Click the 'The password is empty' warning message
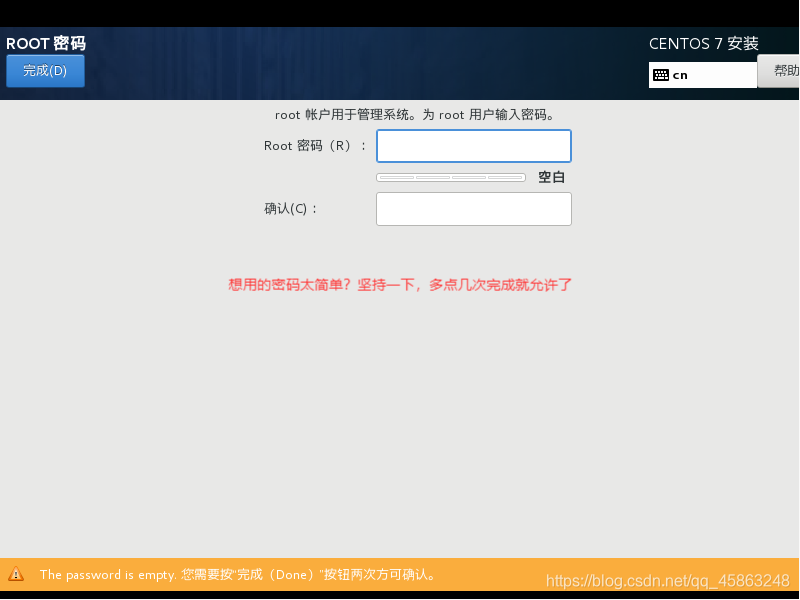The width and height of the screenshot is (800, 600). [x=238, y=574]
